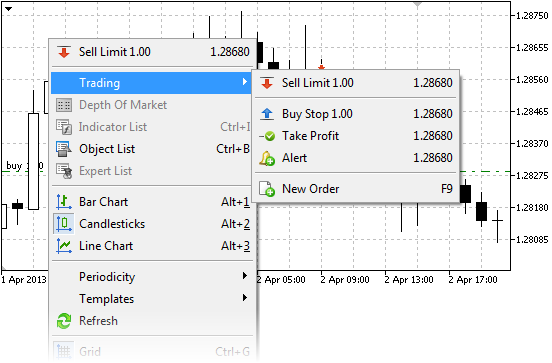The height and width of the screenshot is (363, 552).
Task: Select Expert List entry
Action: [152, 171]
